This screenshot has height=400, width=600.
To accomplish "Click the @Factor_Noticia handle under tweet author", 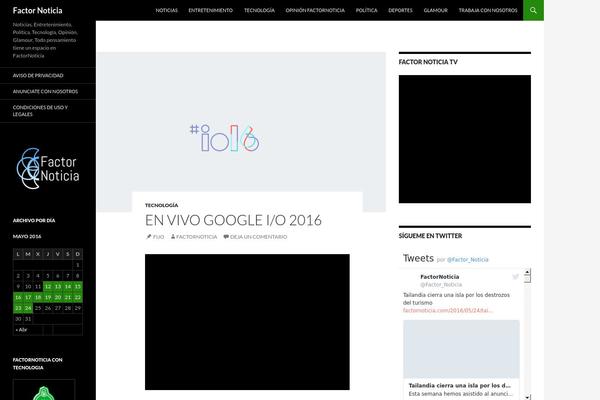I will (x=441, y=284).
